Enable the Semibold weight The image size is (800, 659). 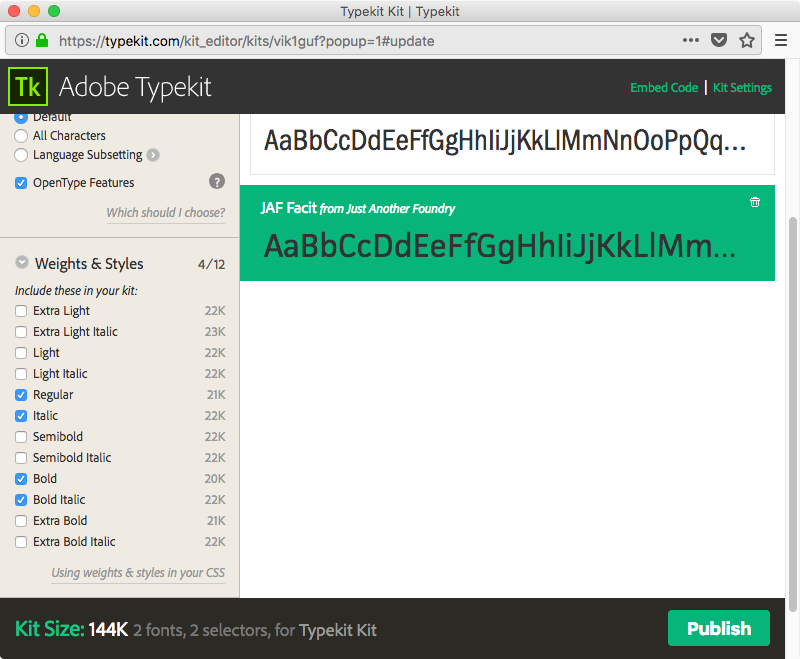coord(21,437)
